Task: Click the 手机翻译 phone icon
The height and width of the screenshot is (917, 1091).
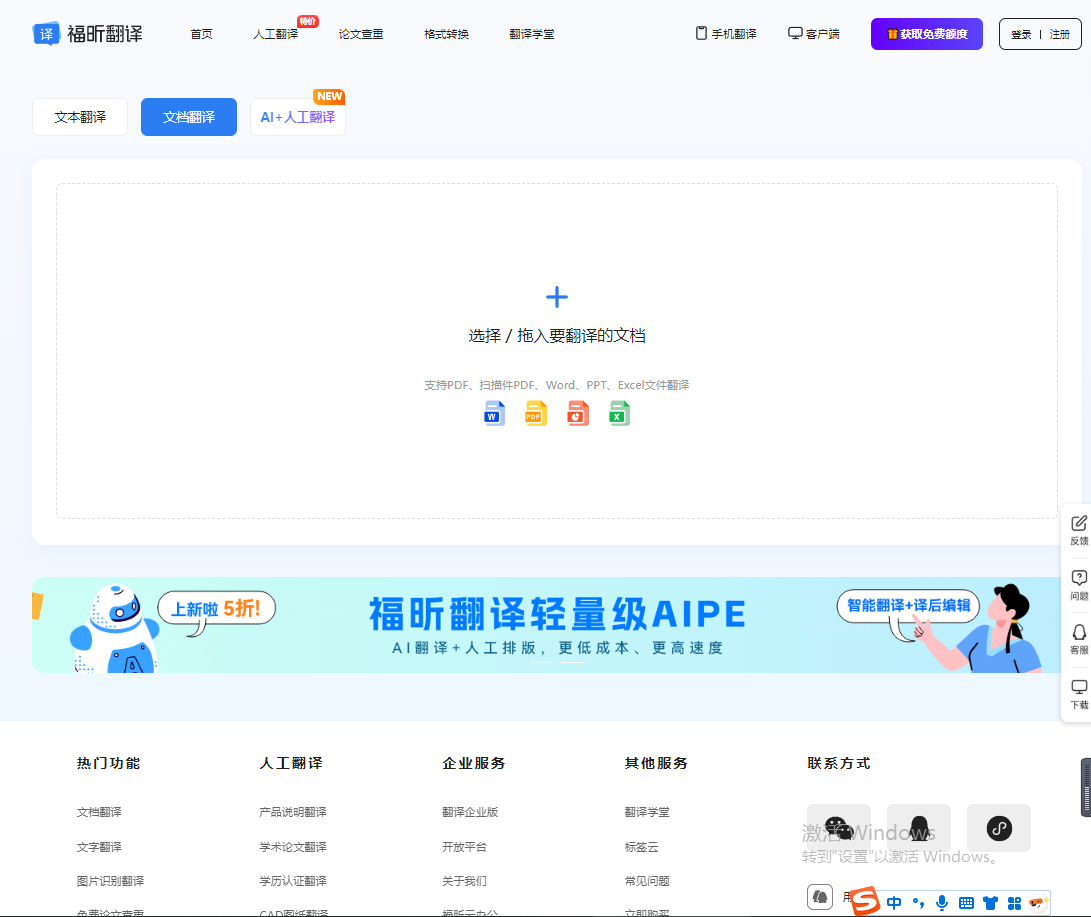Action: click(701, 33)
